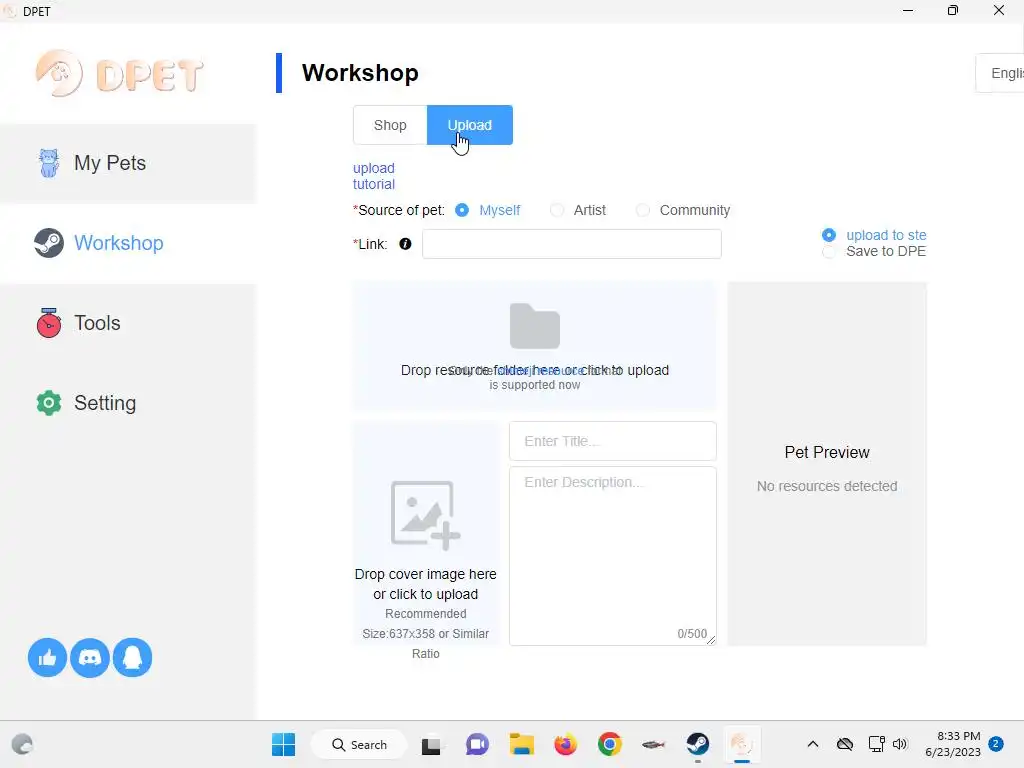
Task: Launch Firefox from taskbar
Action: point(566,744)
